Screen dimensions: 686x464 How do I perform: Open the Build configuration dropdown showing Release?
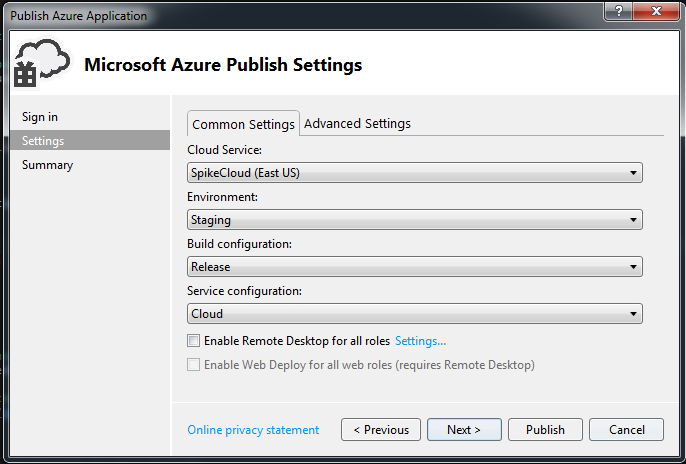pyautogui.click(x=415, y=267)
